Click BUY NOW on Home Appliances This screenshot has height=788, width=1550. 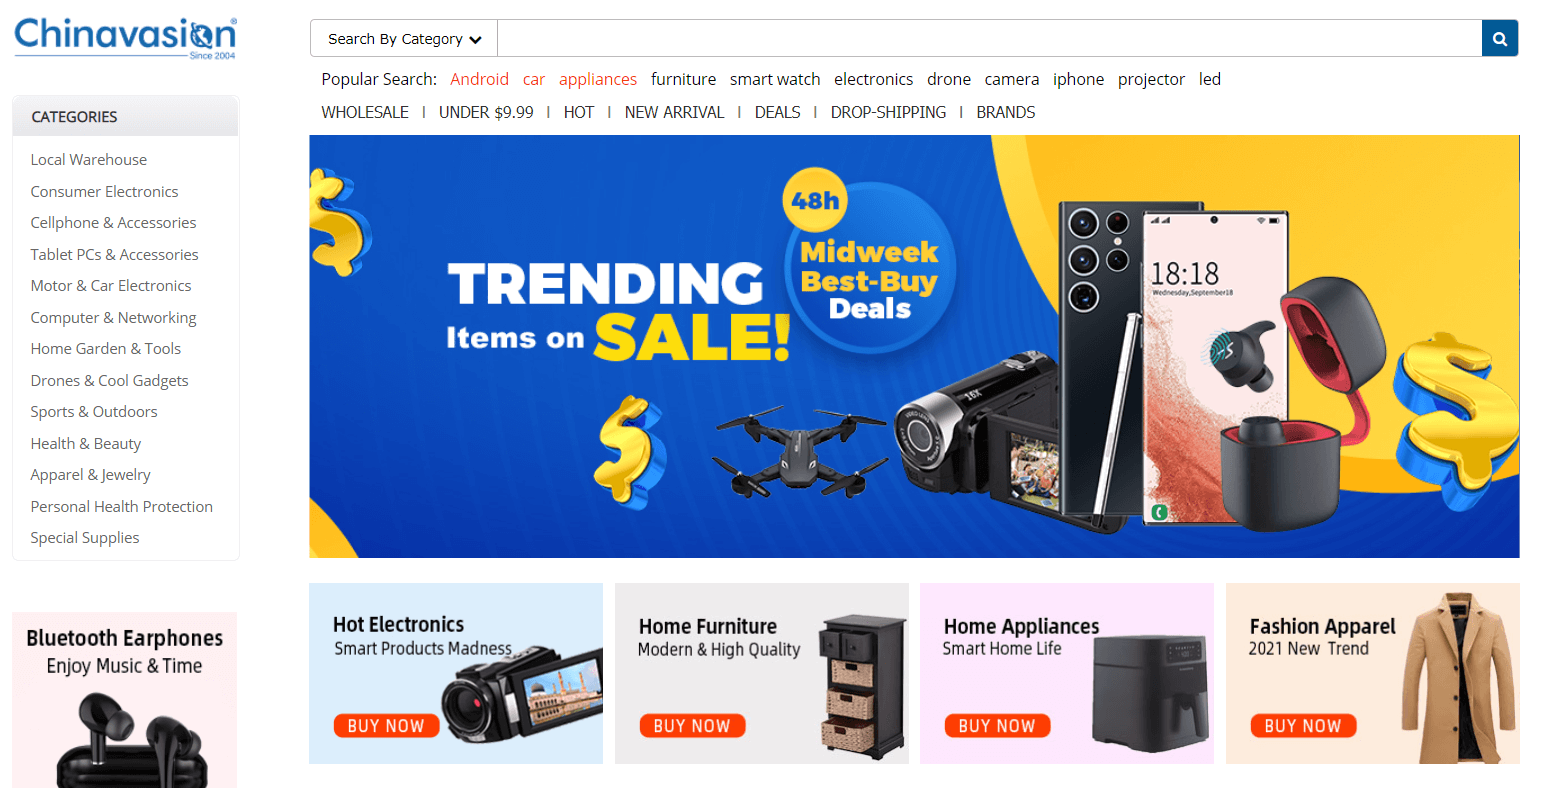pyautogui.click(x=997, y=726)
